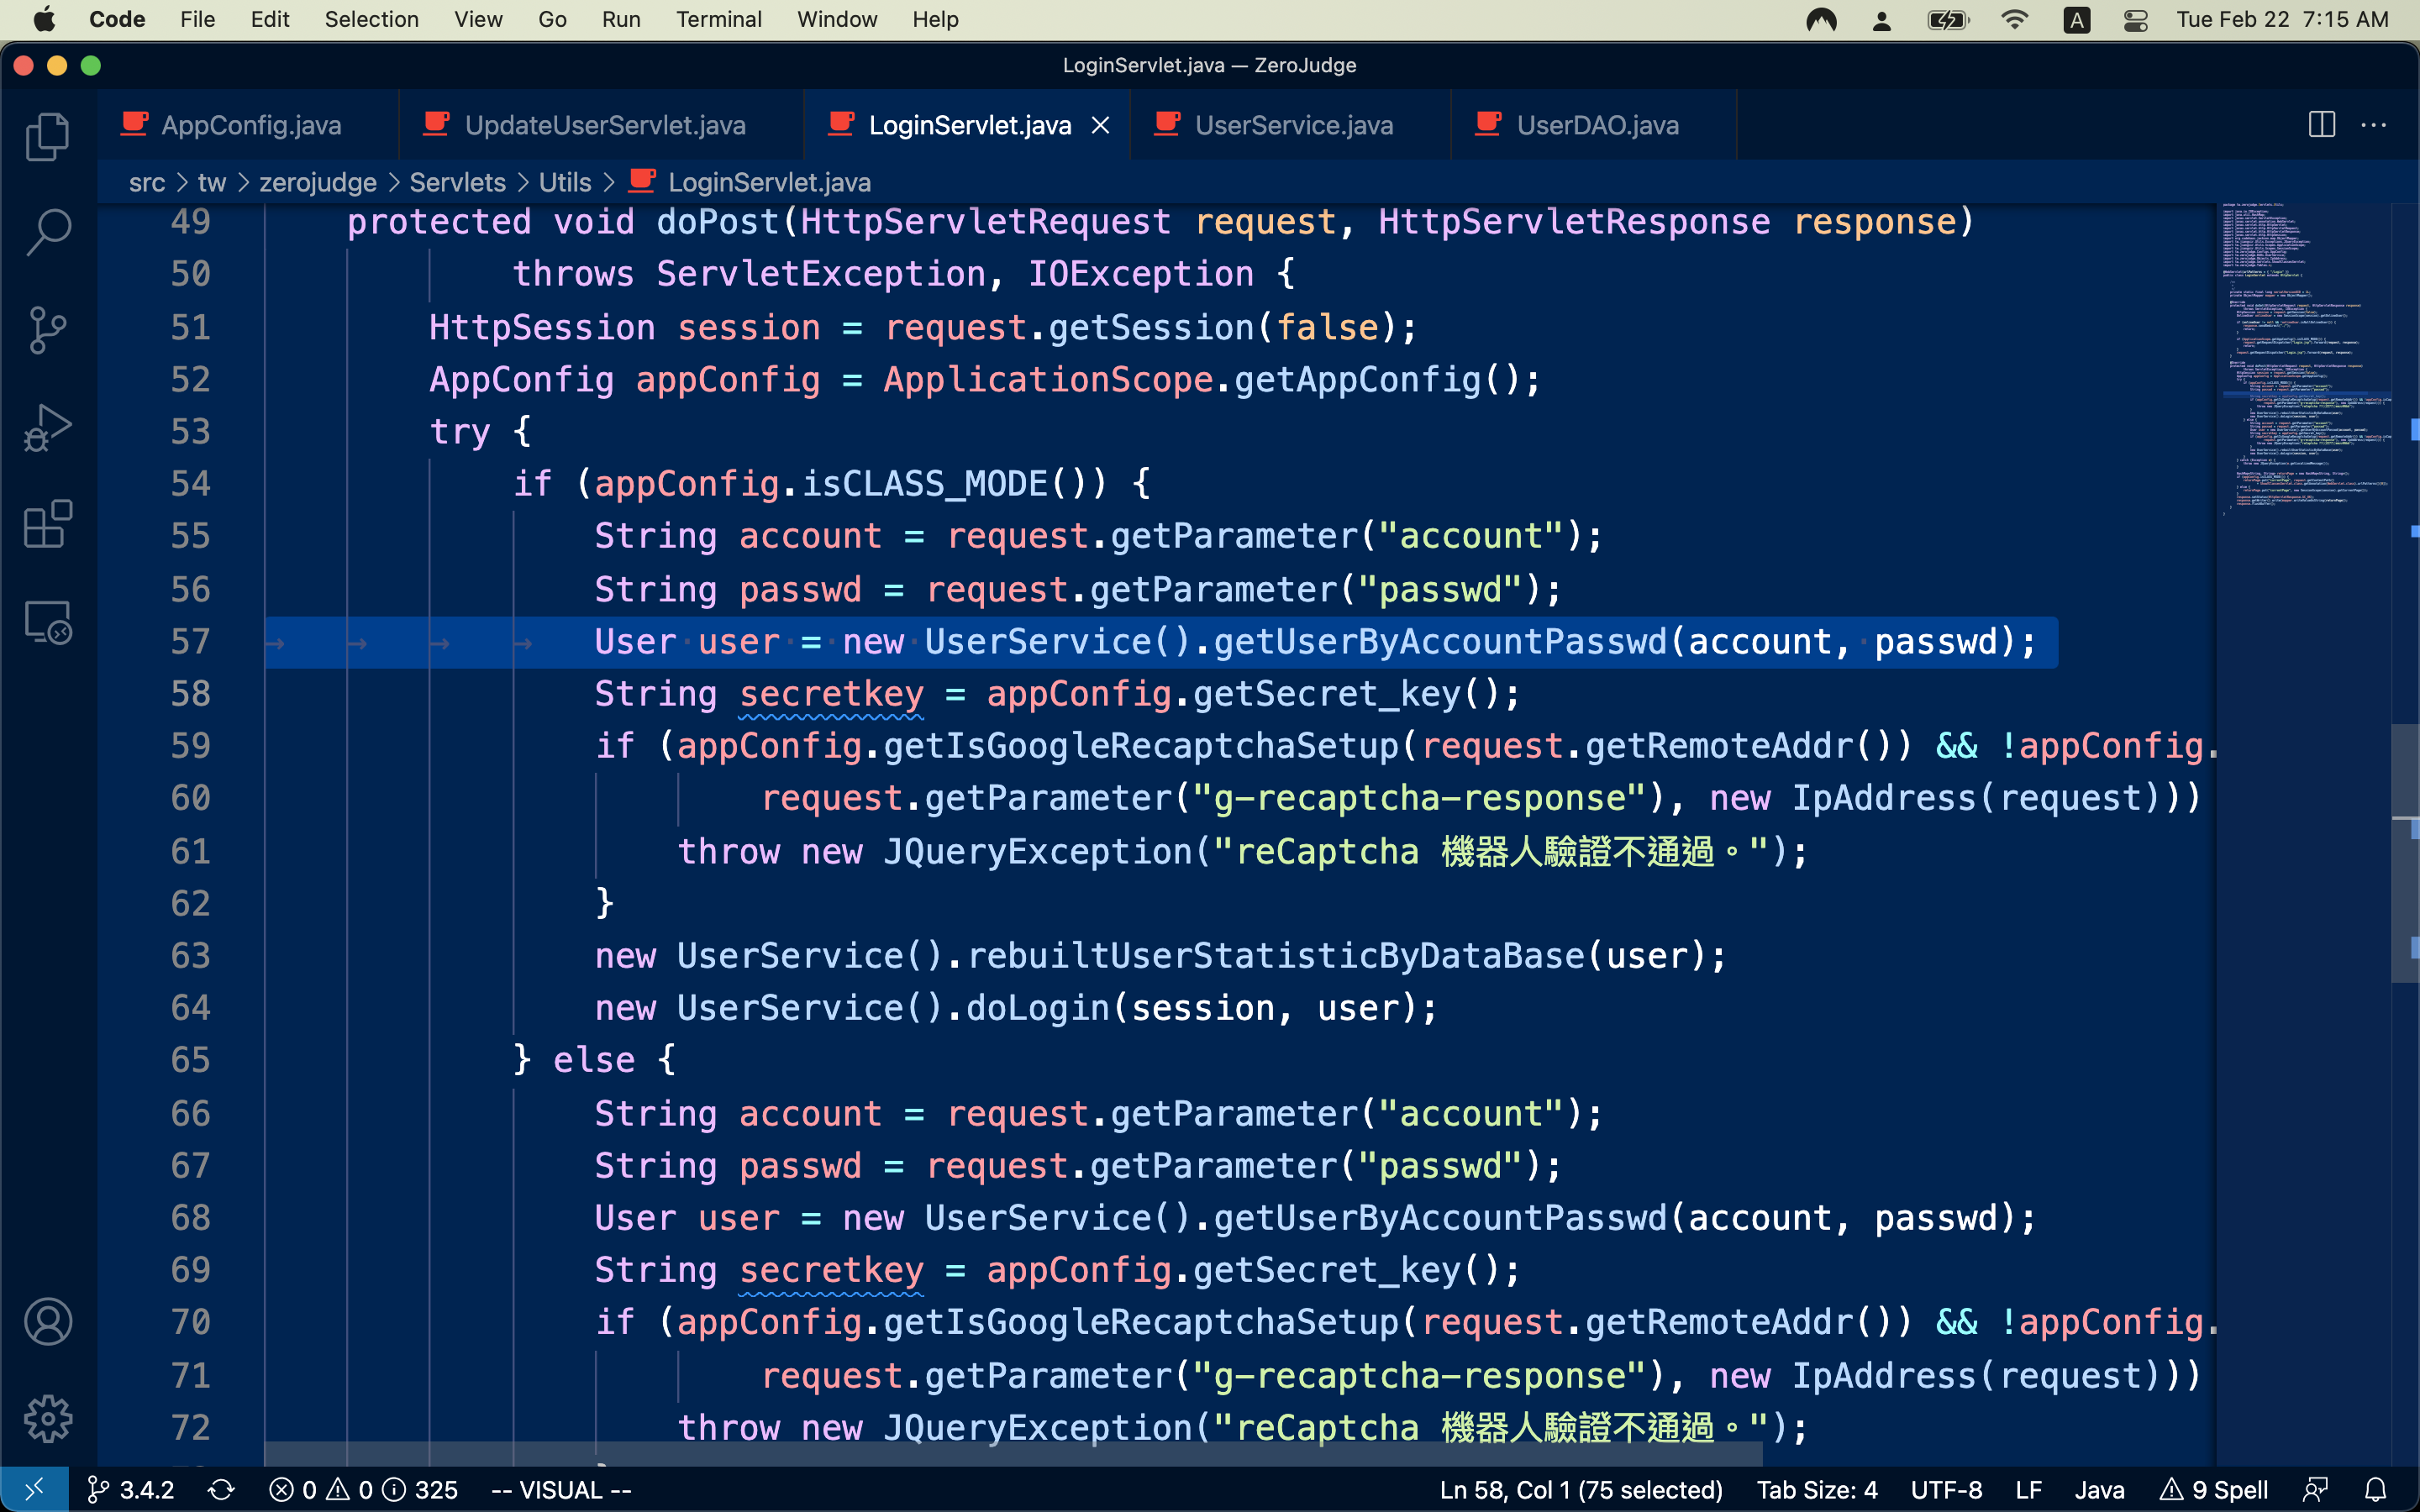Open the Terminal menu
Screen dimensions: 2420x1512
pos(718,19)
